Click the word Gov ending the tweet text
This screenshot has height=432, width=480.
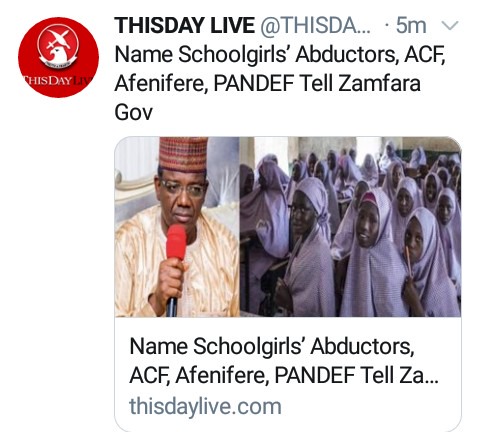tap(133, 112)
